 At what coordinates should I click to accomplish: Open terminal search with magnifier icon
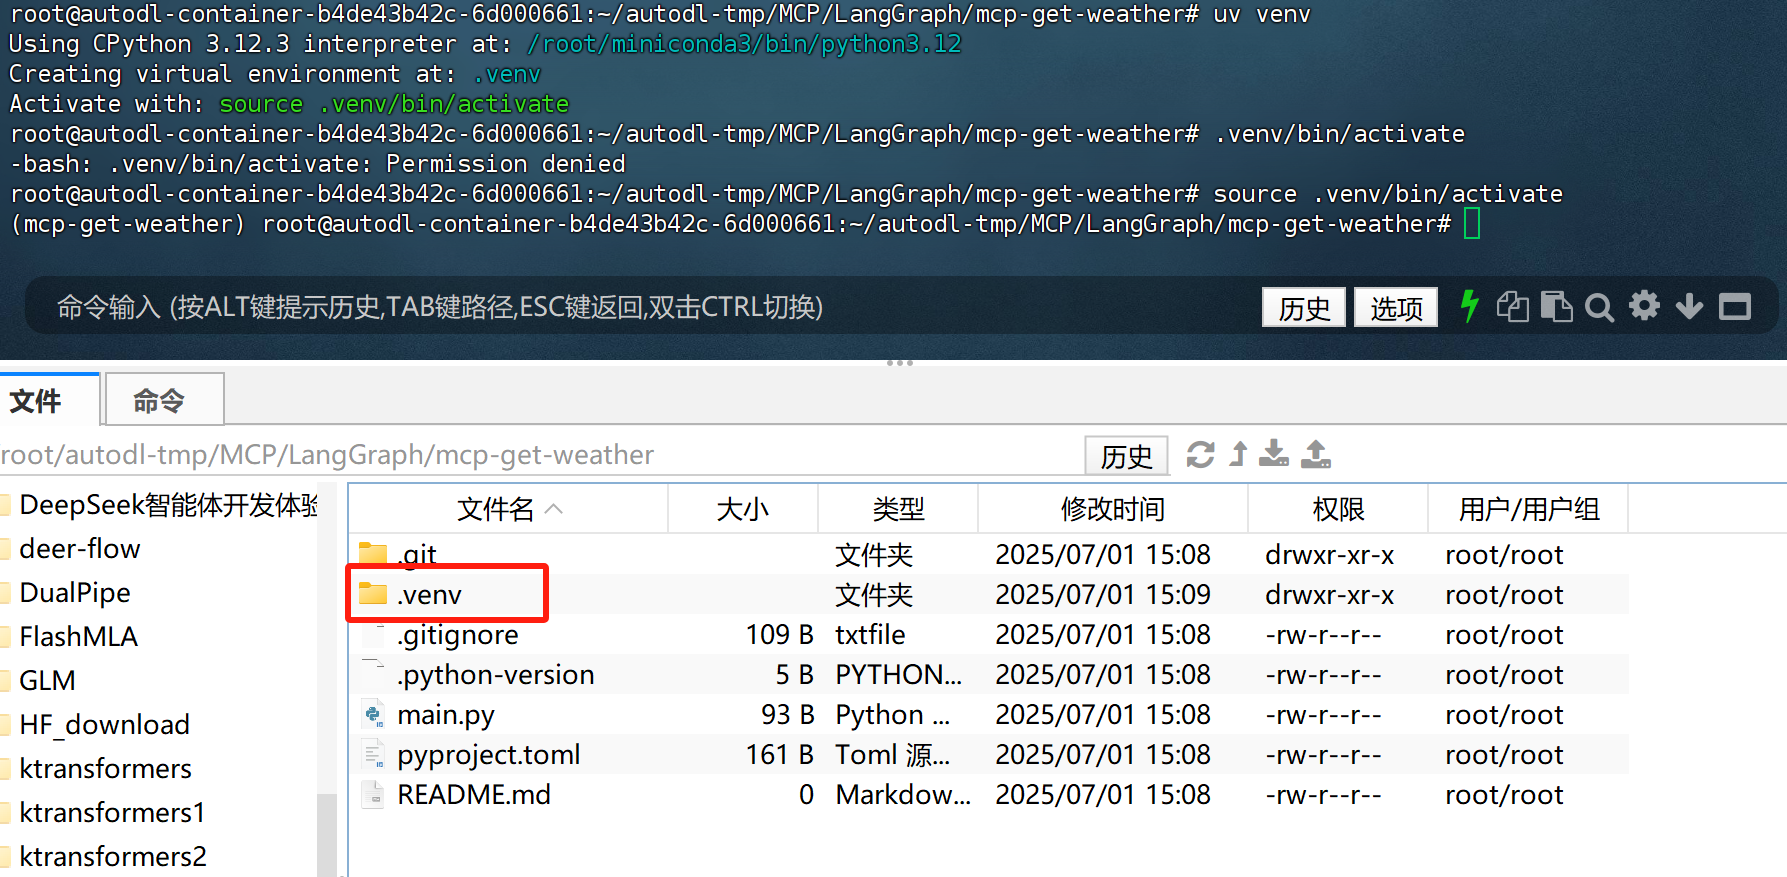click(x=1600, y=307)
